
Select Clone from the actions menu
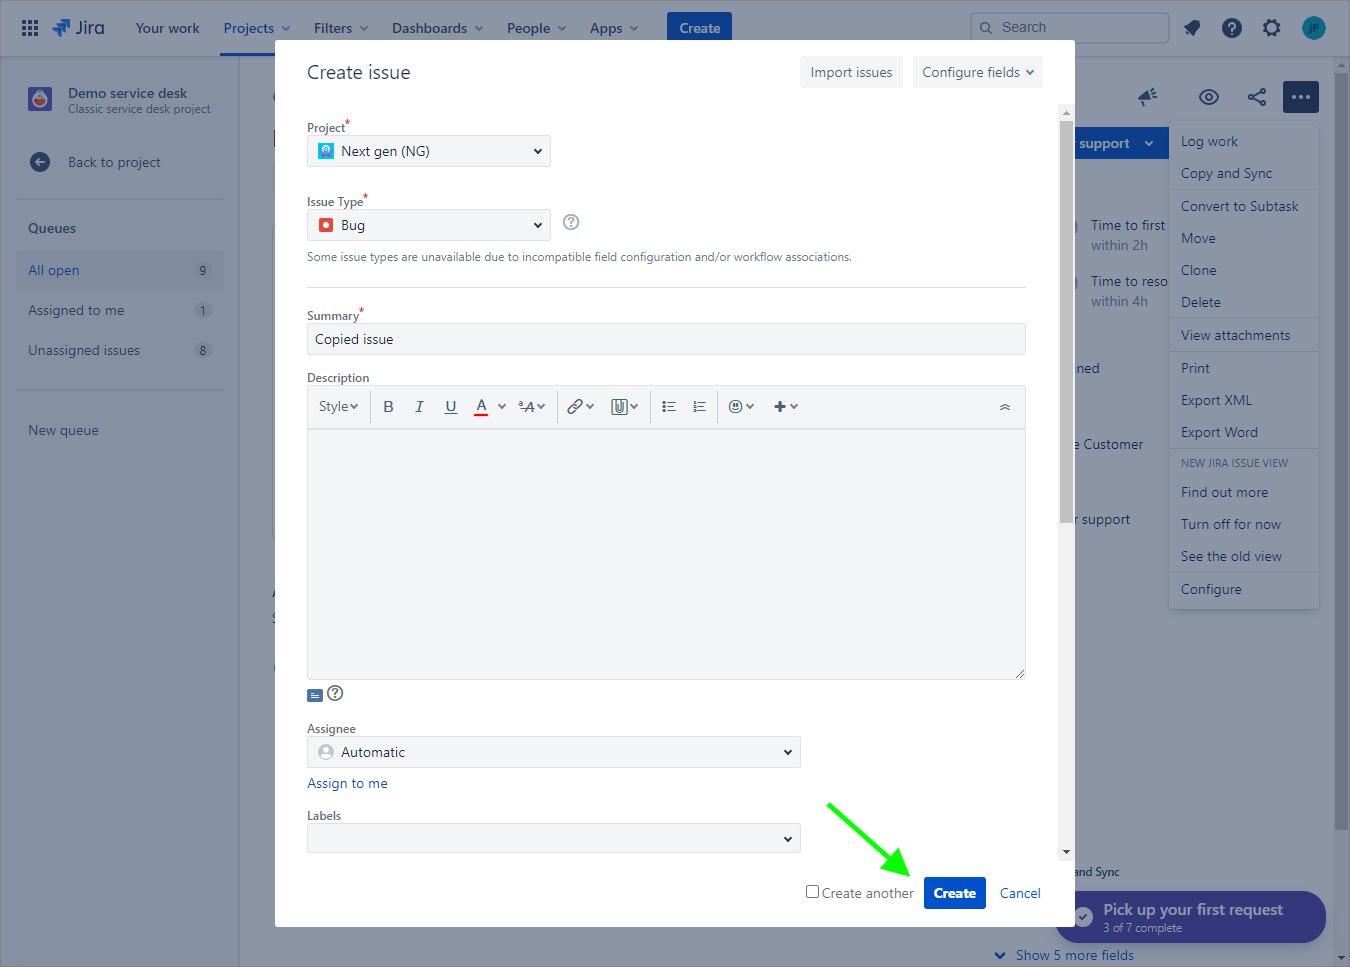point(1198,271)
